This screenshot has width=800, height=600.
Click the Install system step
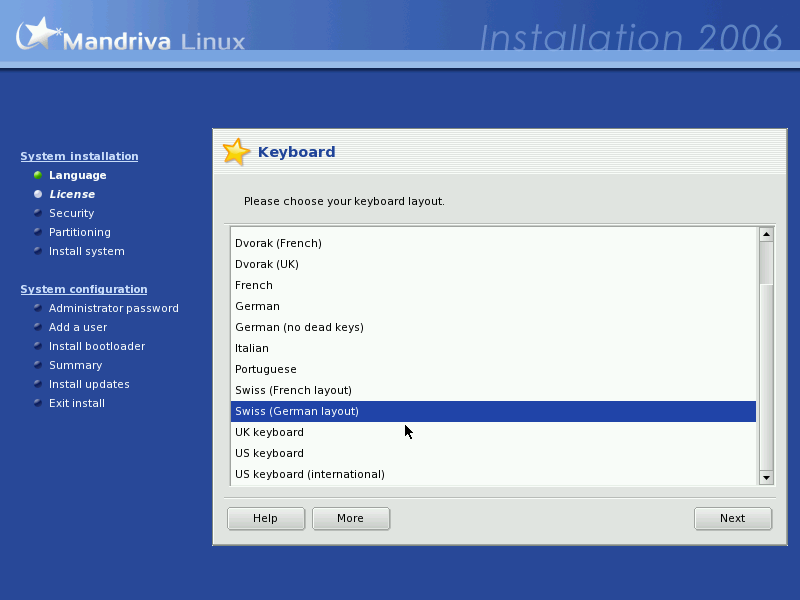pyautogui.click(x=87, y=252)
